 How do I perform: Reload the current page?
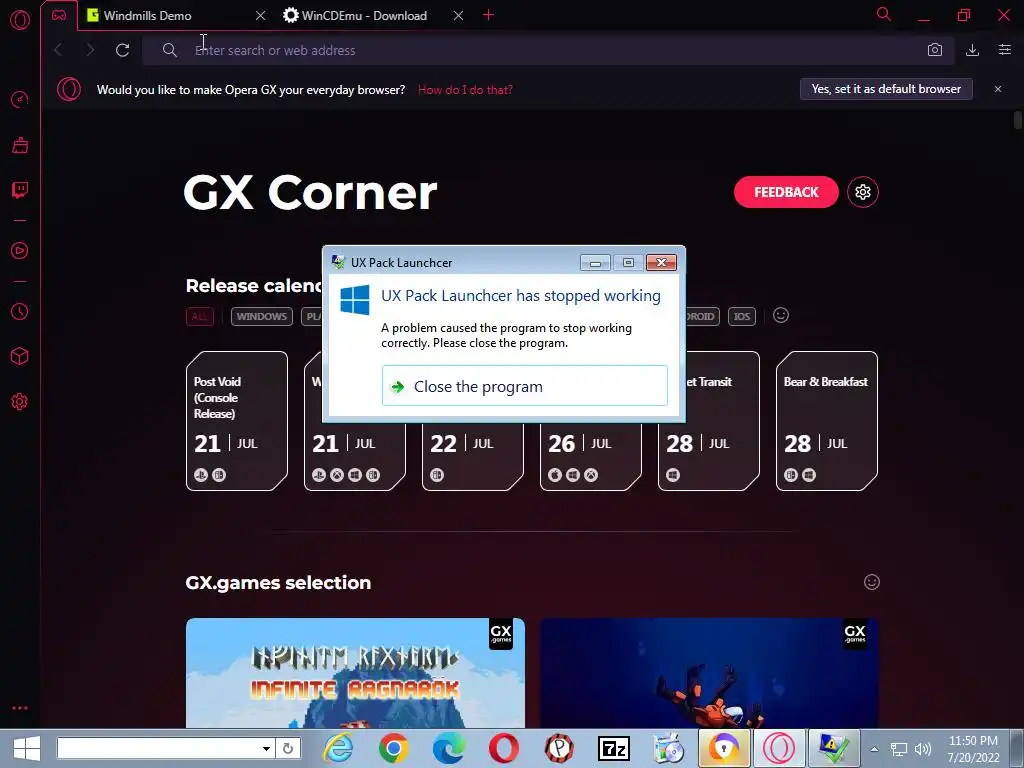[122, 50]
